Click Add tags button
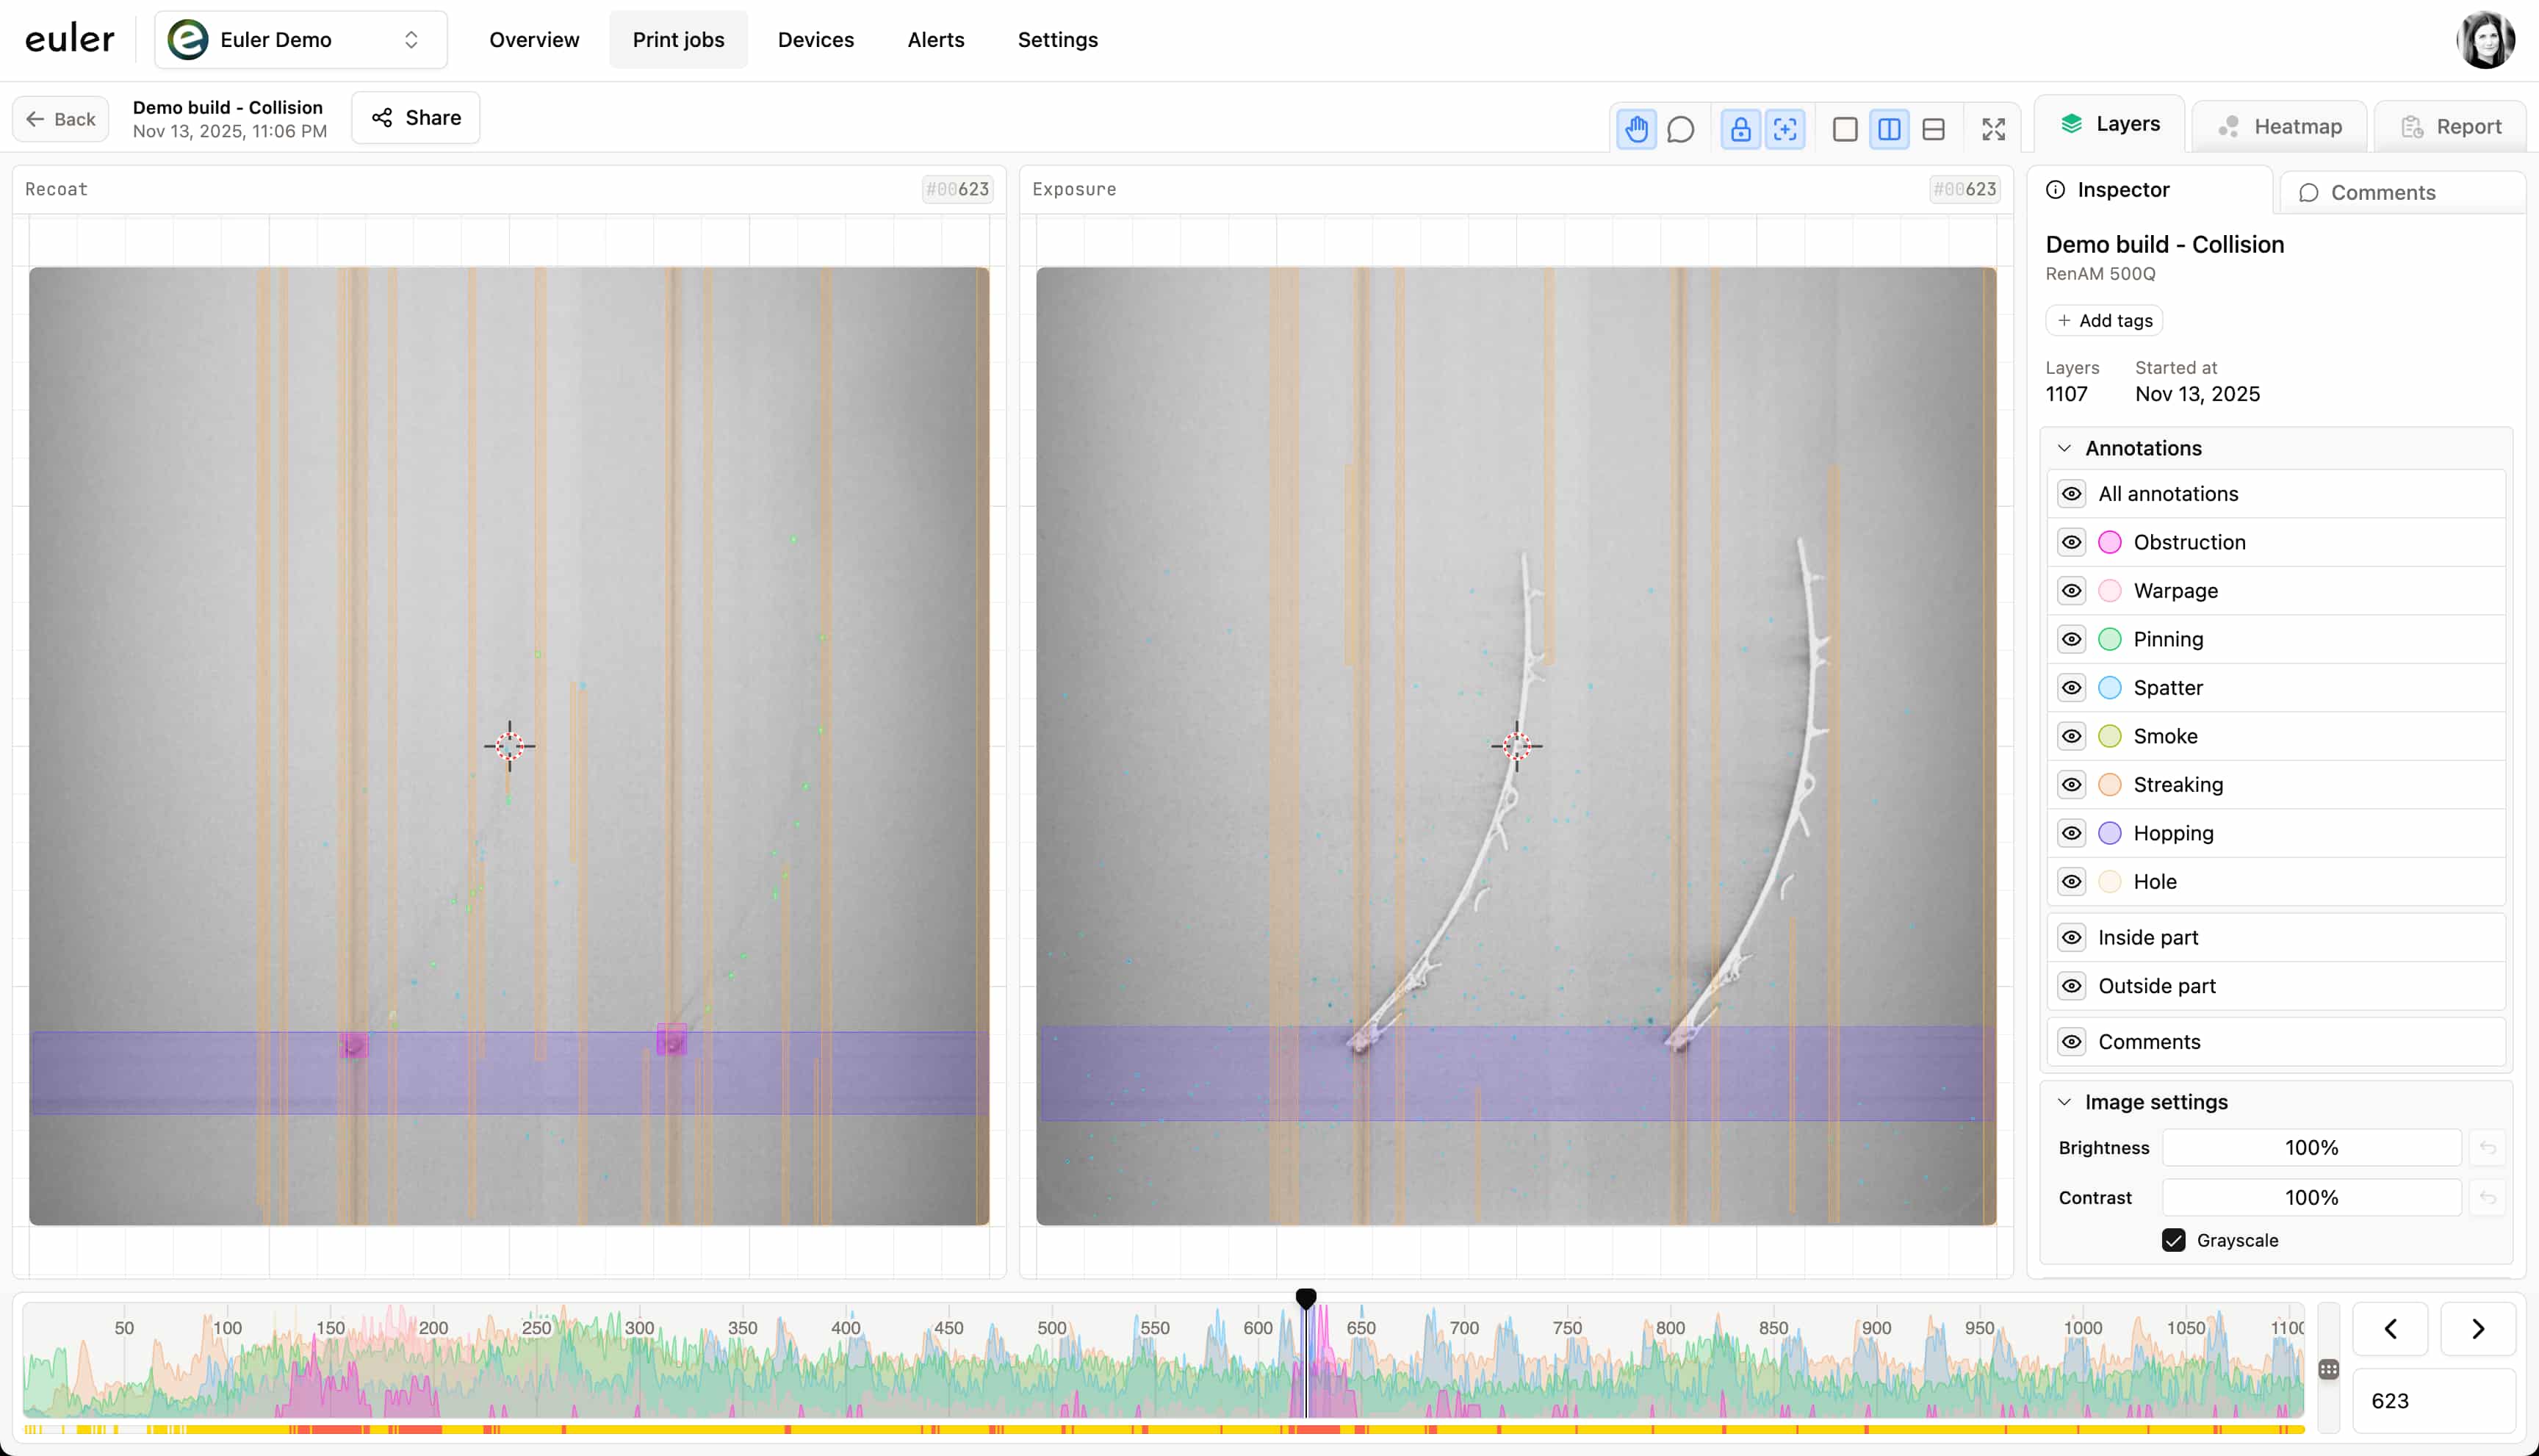This screenshot has height=1456, width=2539. point(2104,320)
